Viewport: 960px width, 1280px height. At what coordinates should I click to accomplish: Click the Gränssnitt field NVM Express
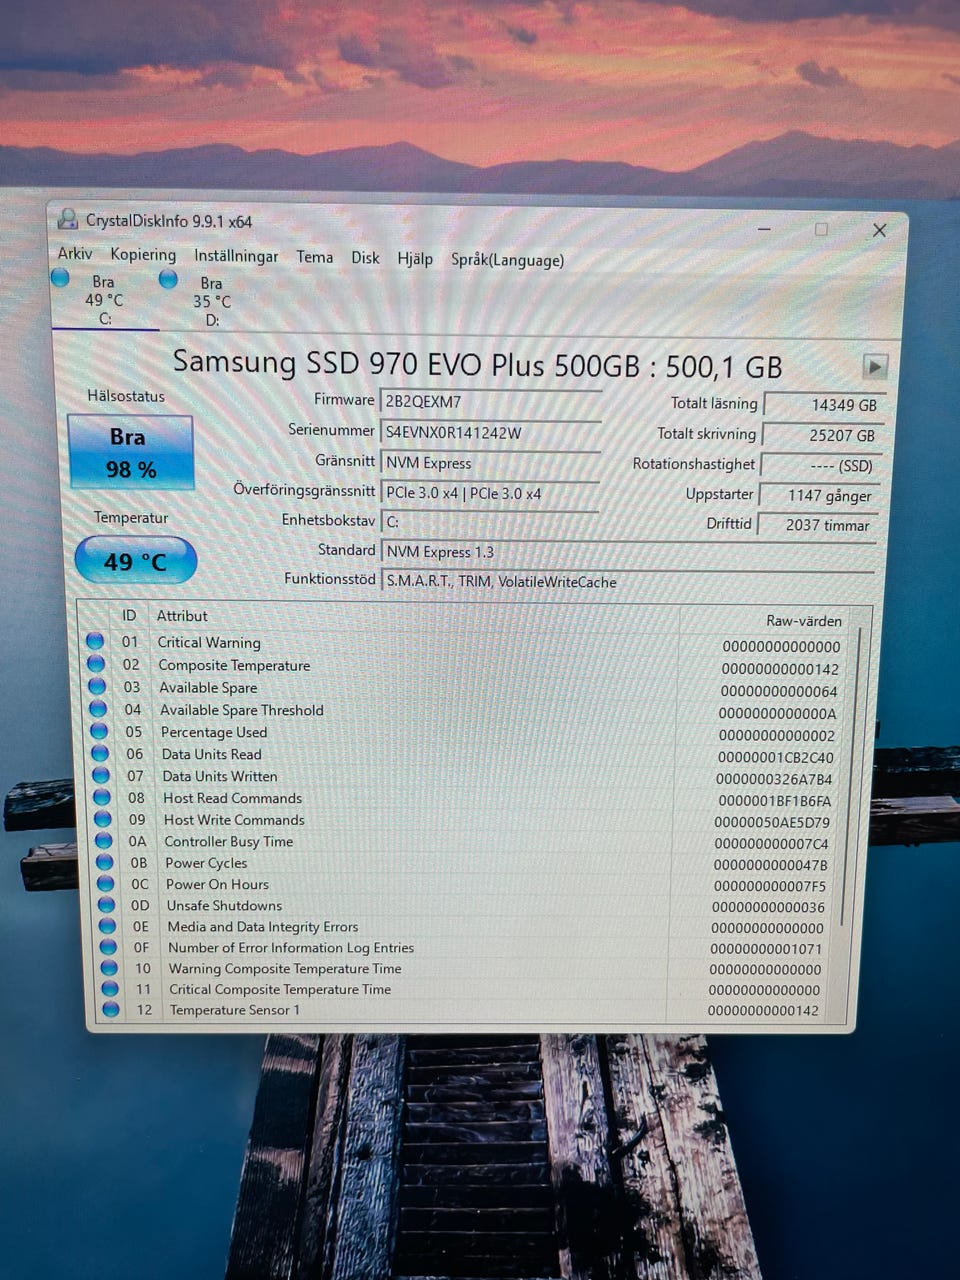(x=490, y=463)
